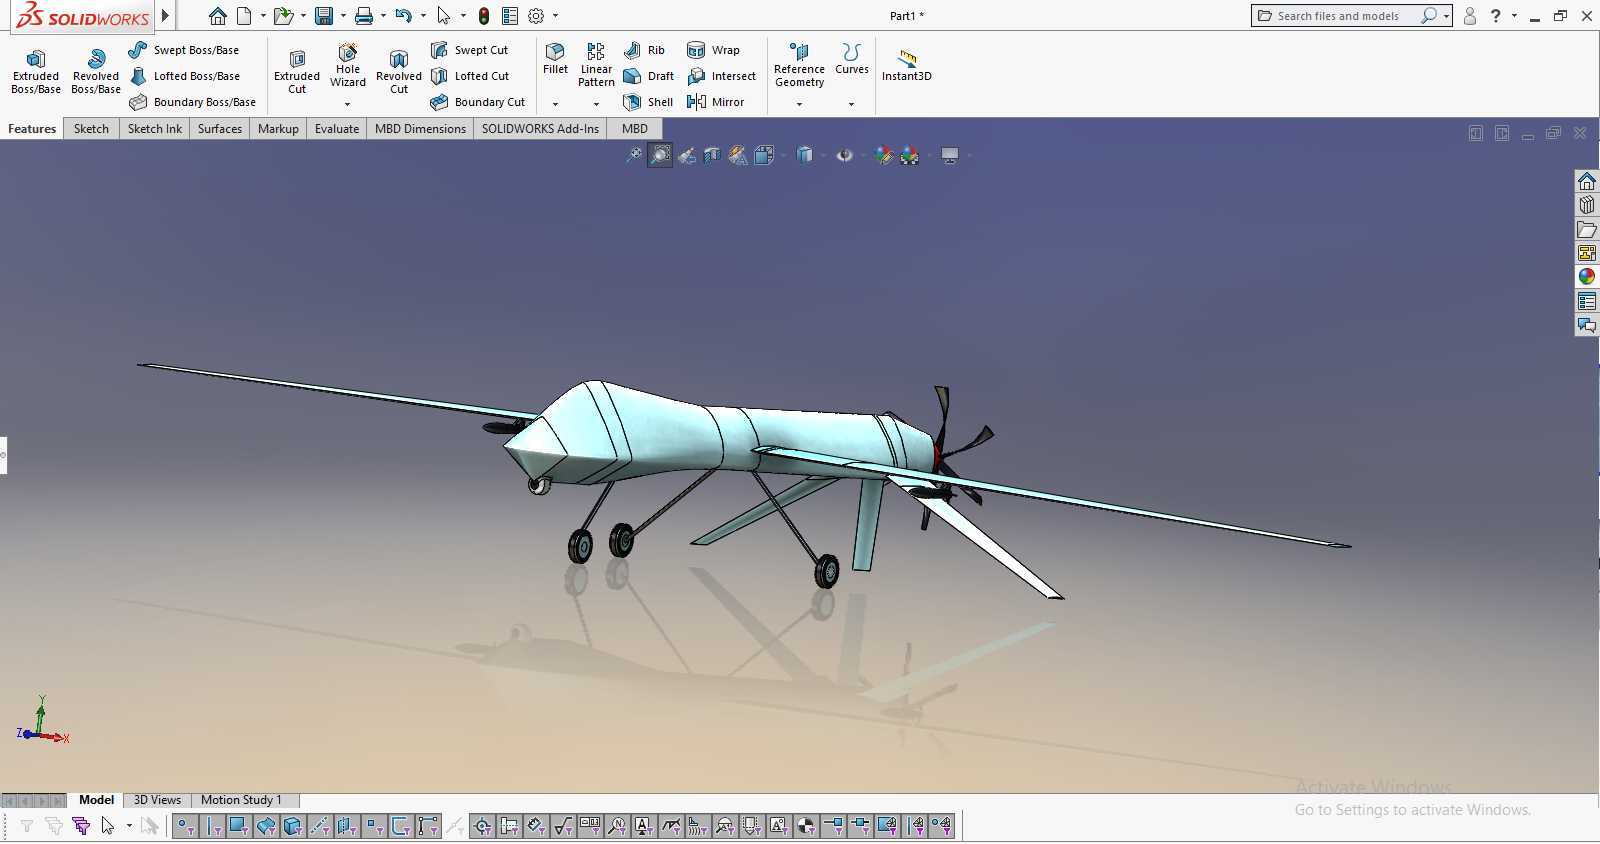
Task: Click Previous View icon in viewport toolbar
Action: [686, 155]
